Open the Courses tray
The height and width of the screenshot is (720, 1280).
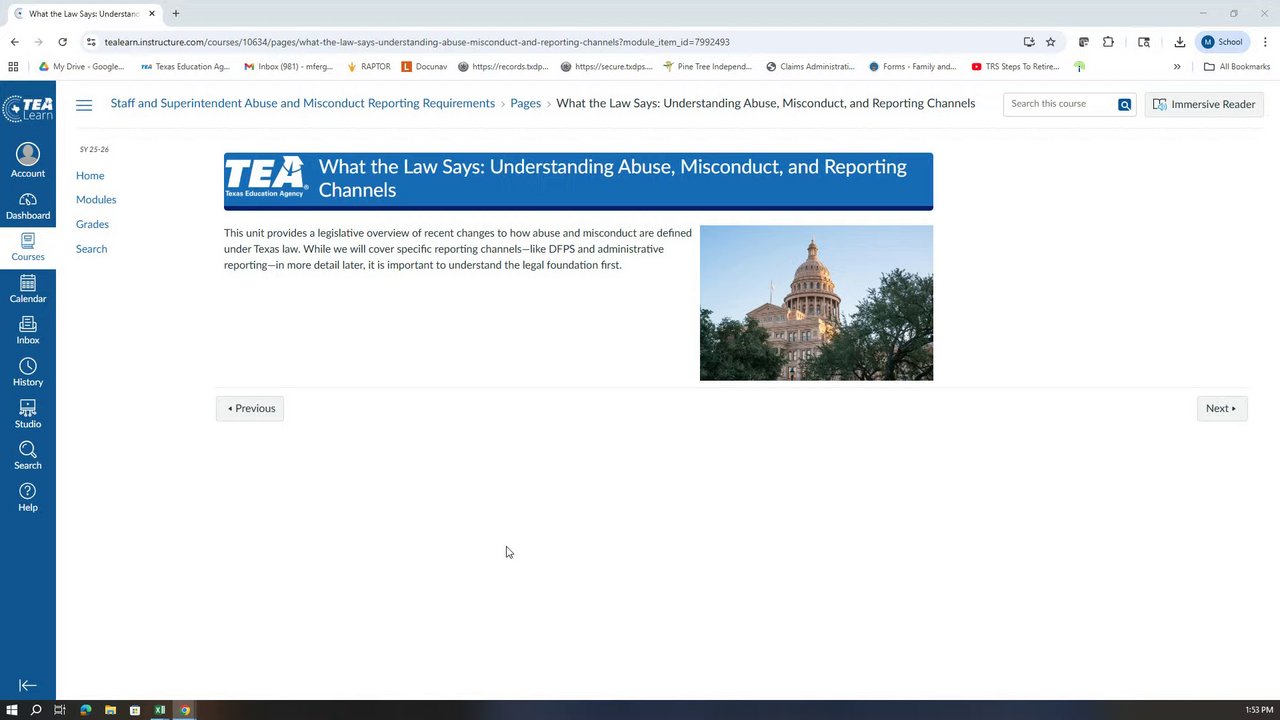click(28, 248)
